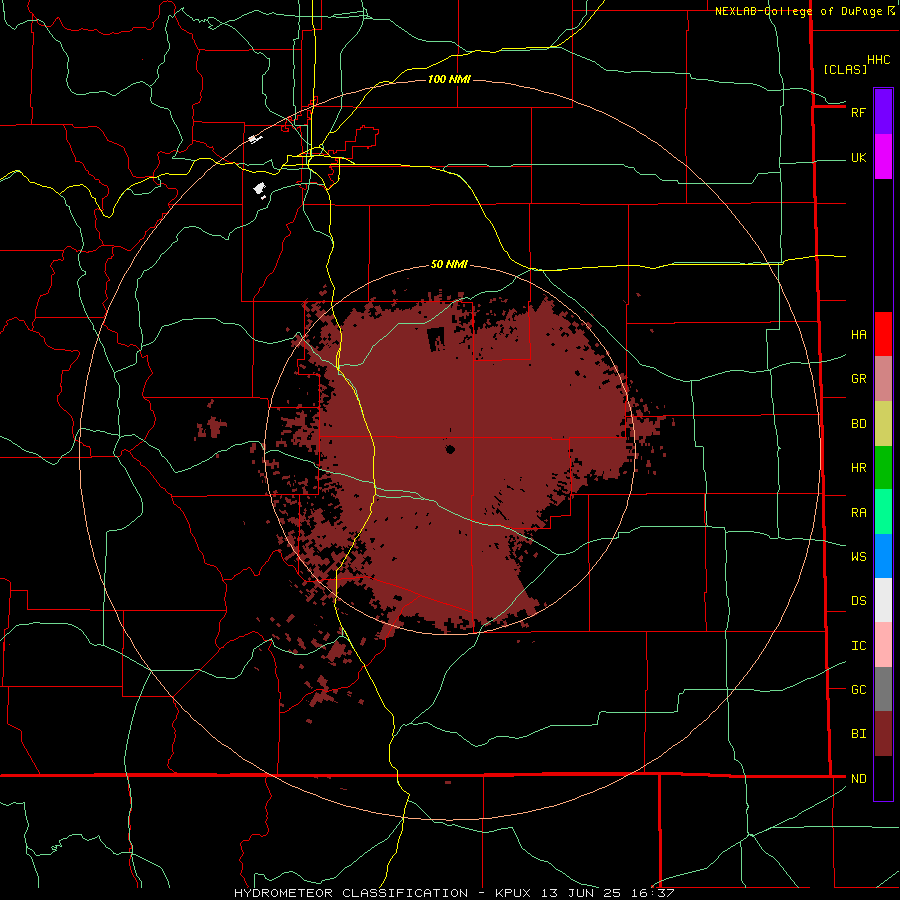Viewport: 900px width, 900px height.
Task: Click the IC legend label
Action: (858, 646)
